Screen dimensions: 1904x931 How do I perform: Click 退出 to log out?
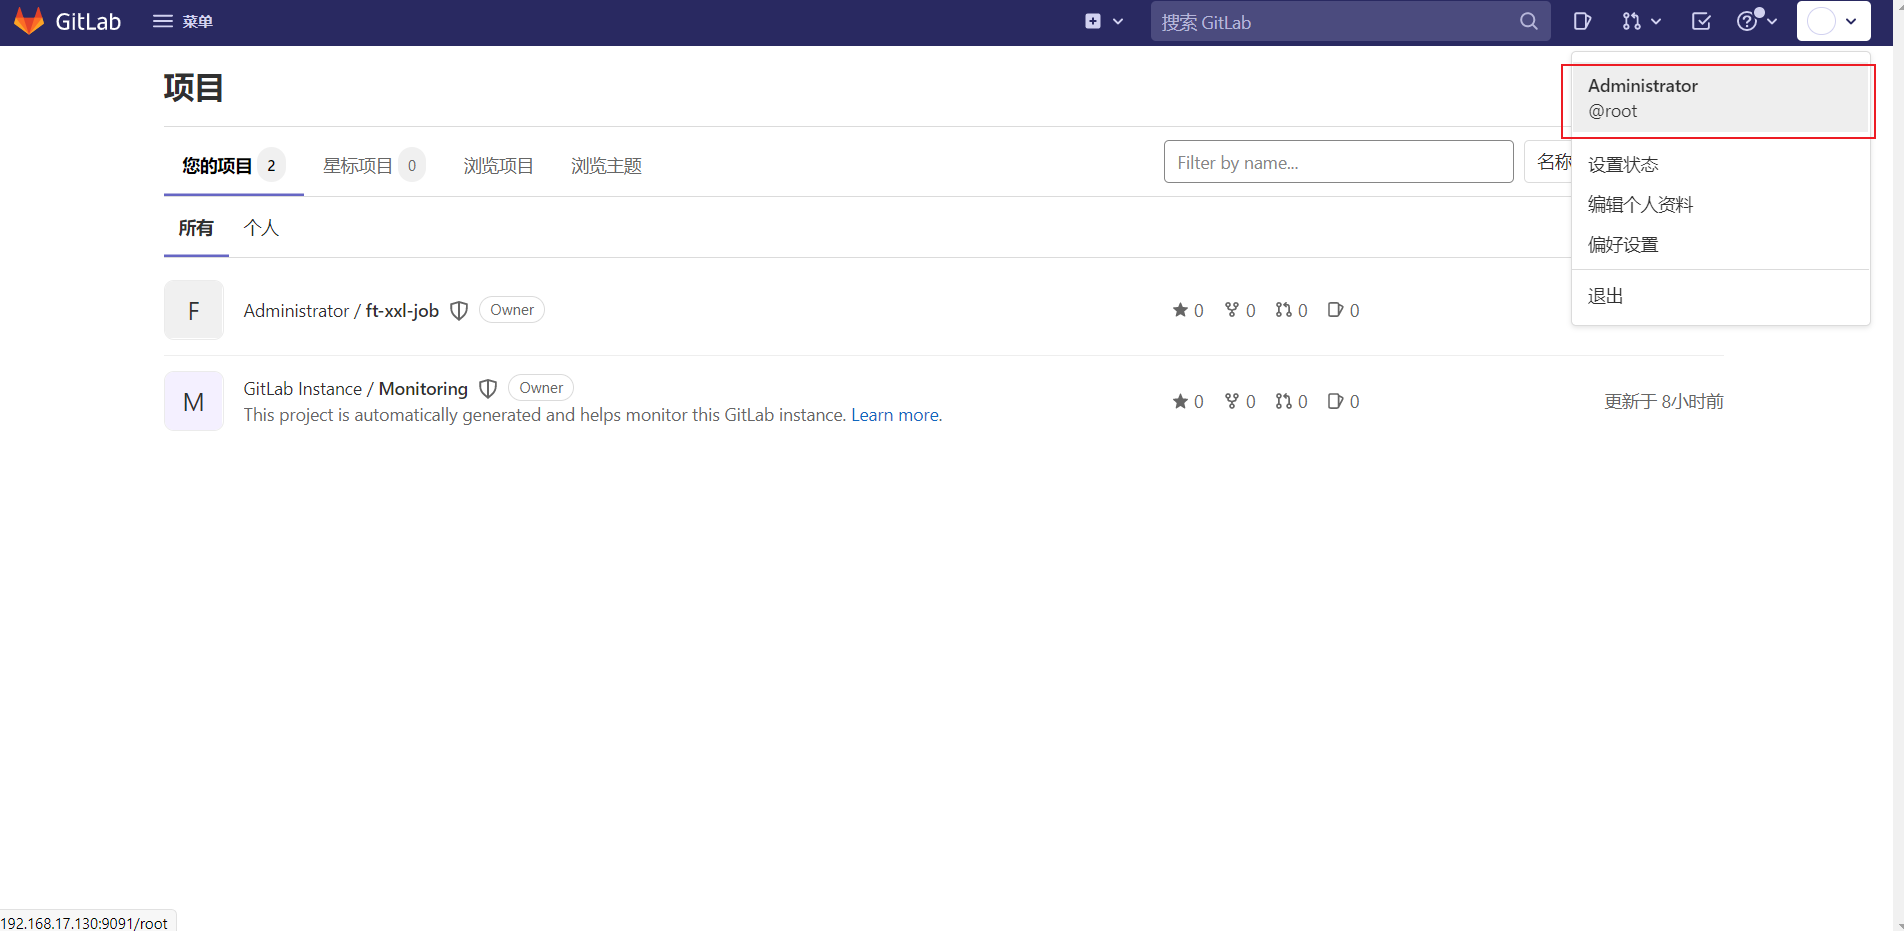[1605, 295]
